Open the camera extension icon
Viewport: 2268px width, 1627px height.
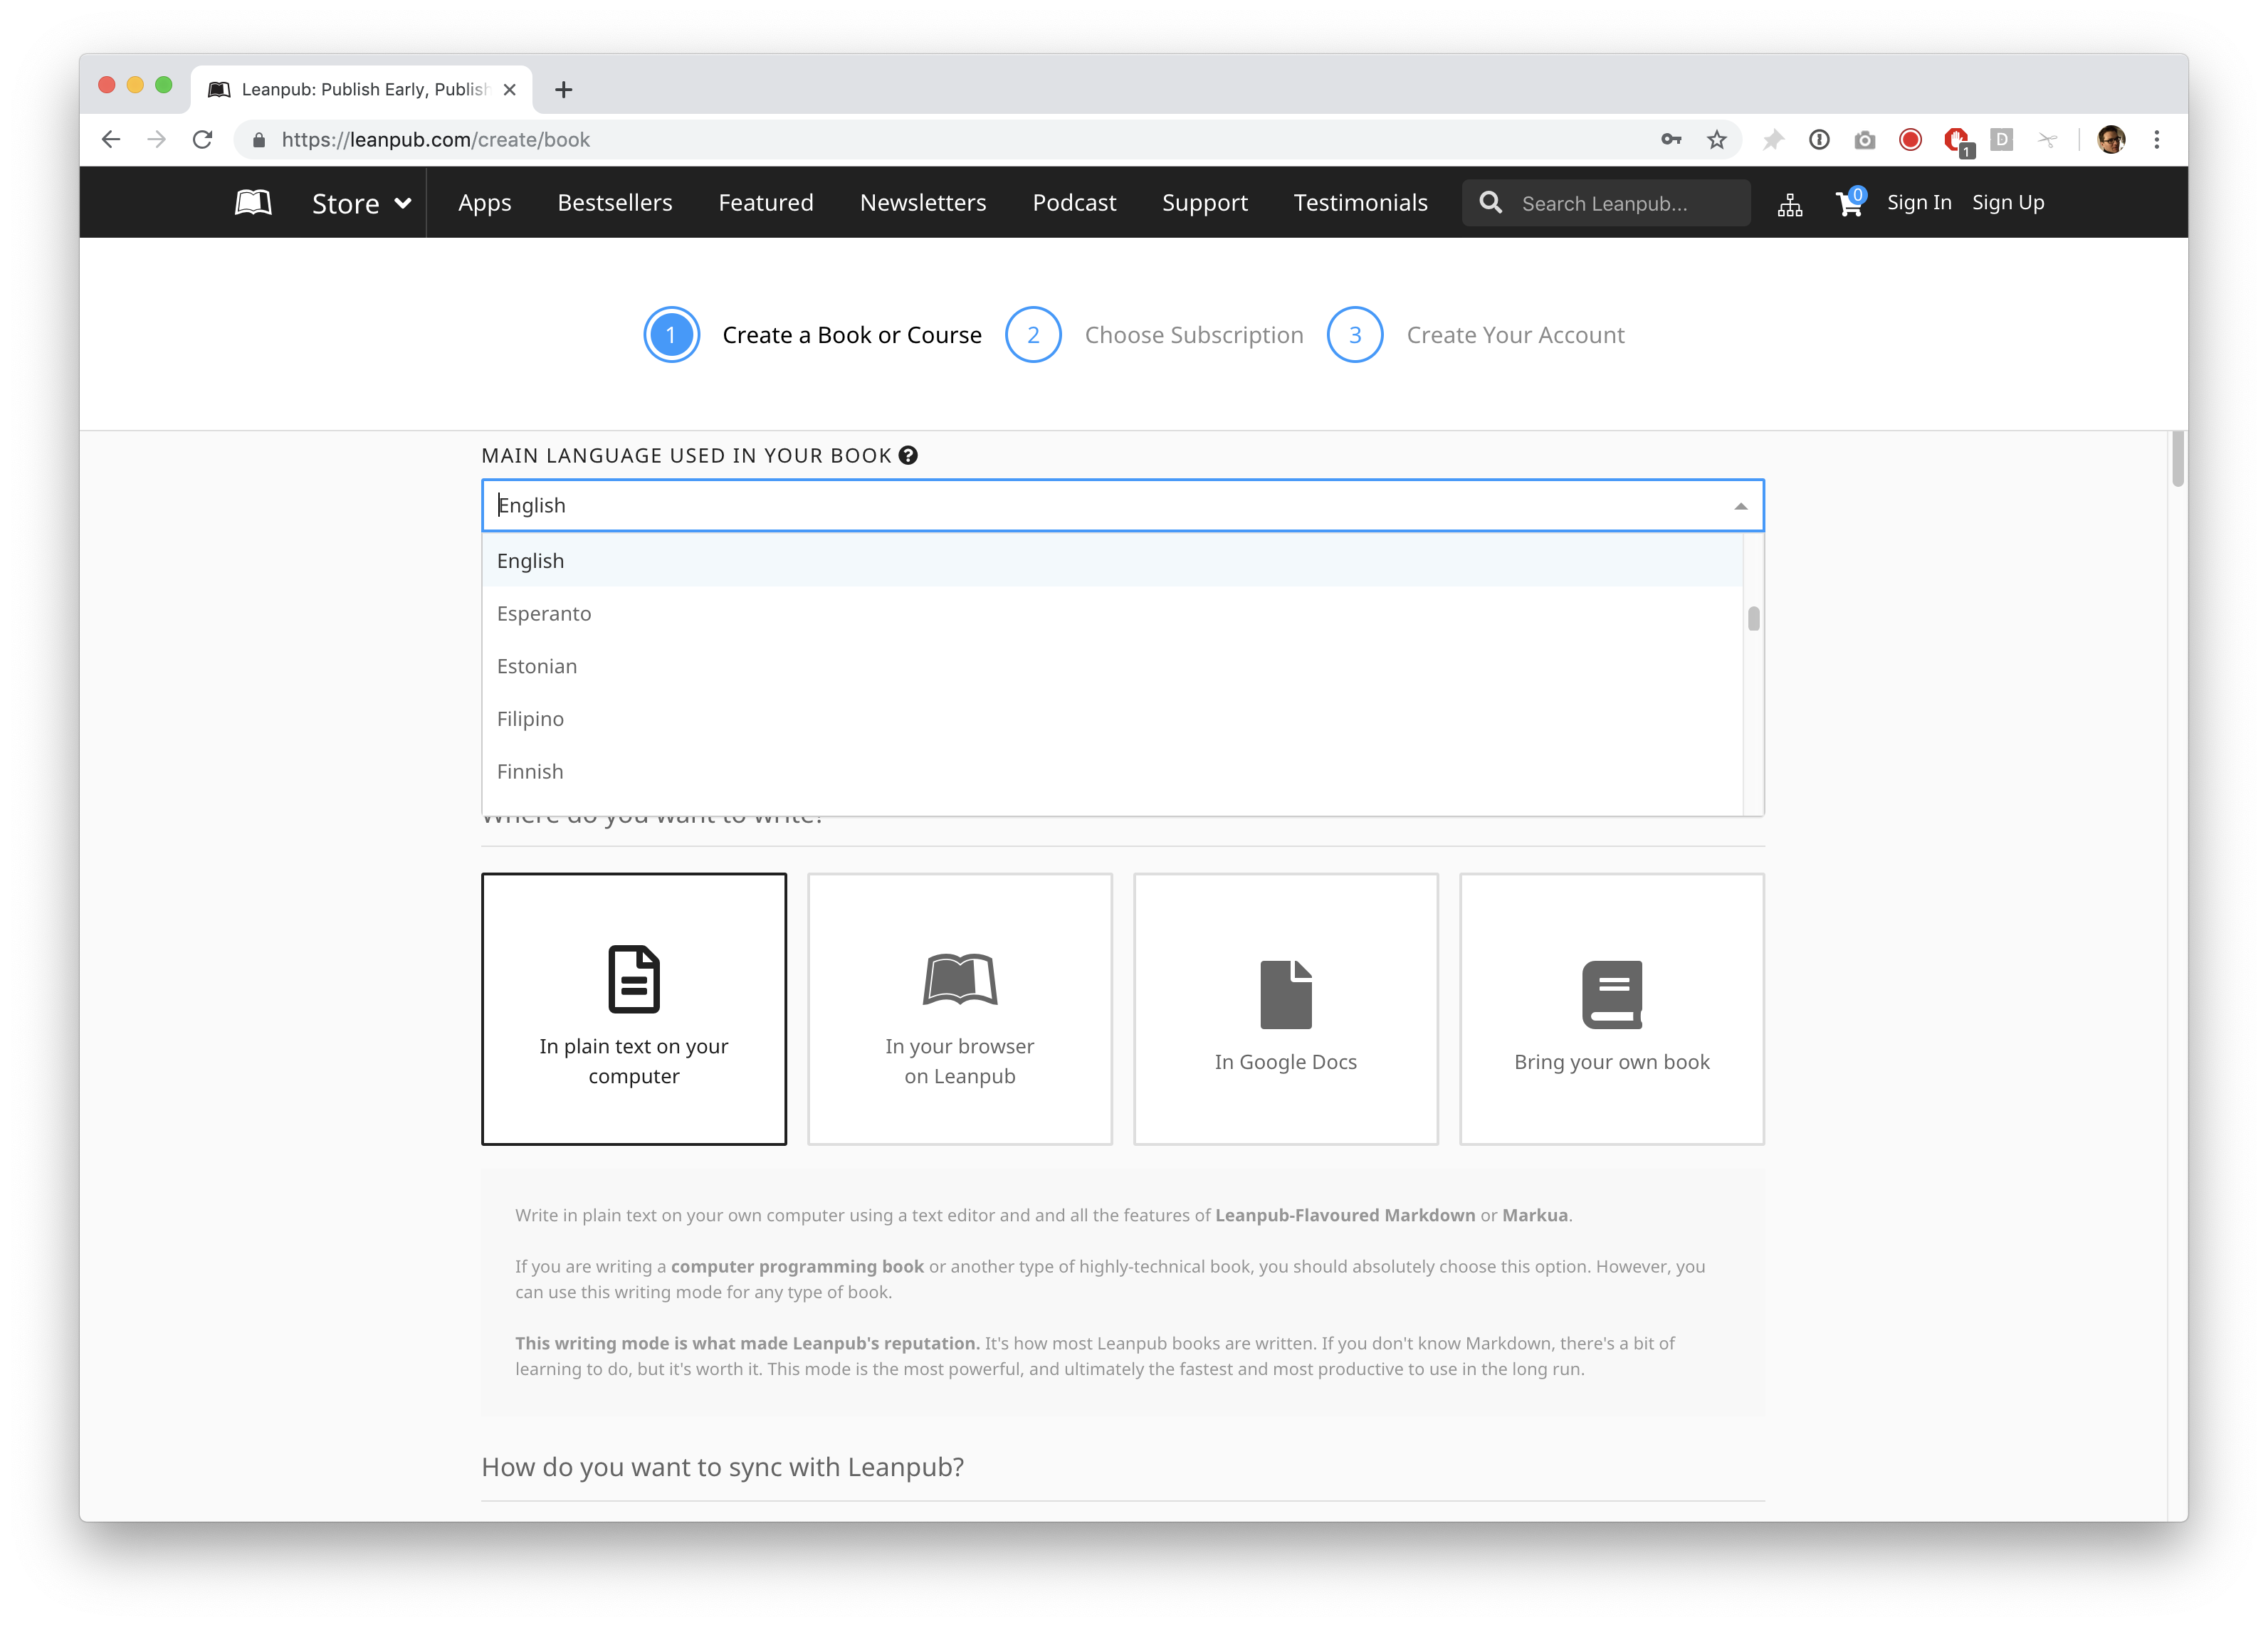click(x=1864, y=140)
